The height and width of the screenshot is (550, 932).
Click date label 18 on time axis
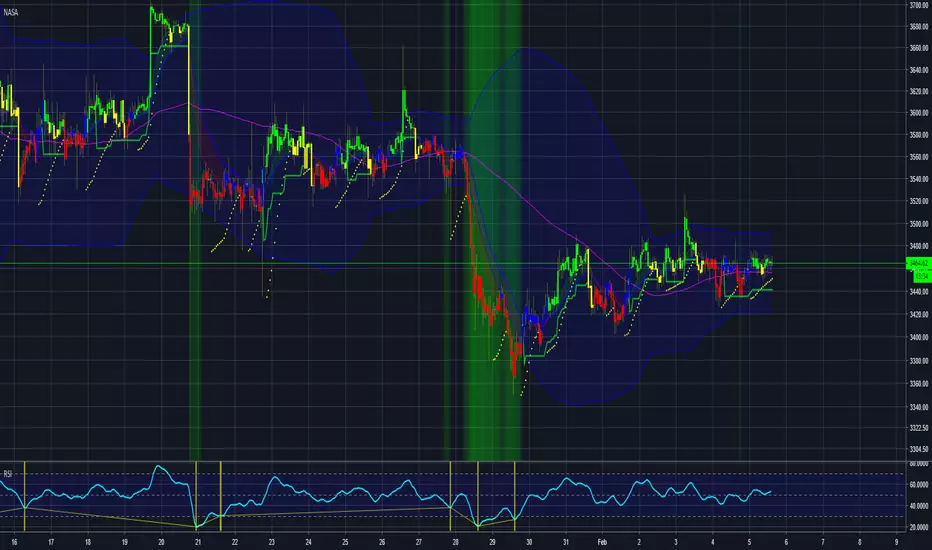click(x=87, y=542)
